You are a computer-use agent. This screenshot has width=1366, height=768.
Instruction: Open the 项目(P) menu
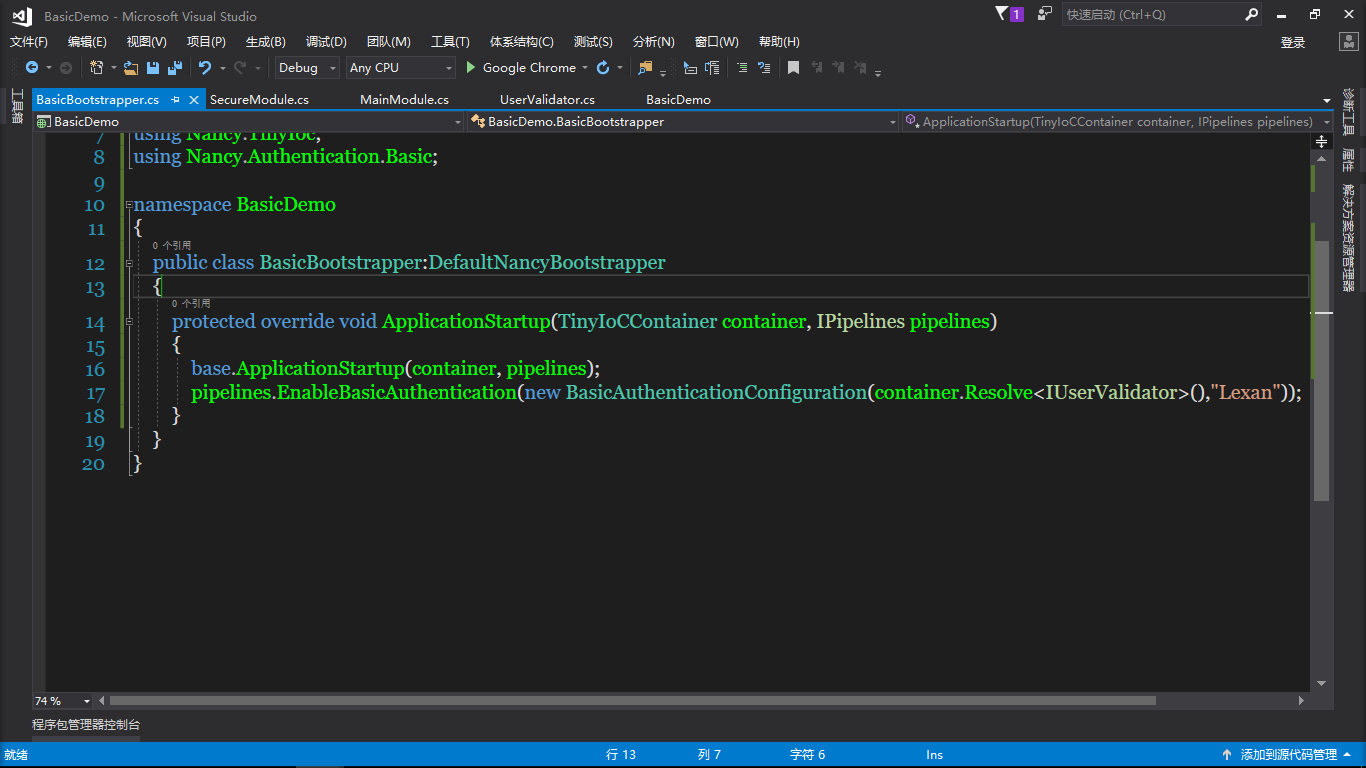pos(206,42)
